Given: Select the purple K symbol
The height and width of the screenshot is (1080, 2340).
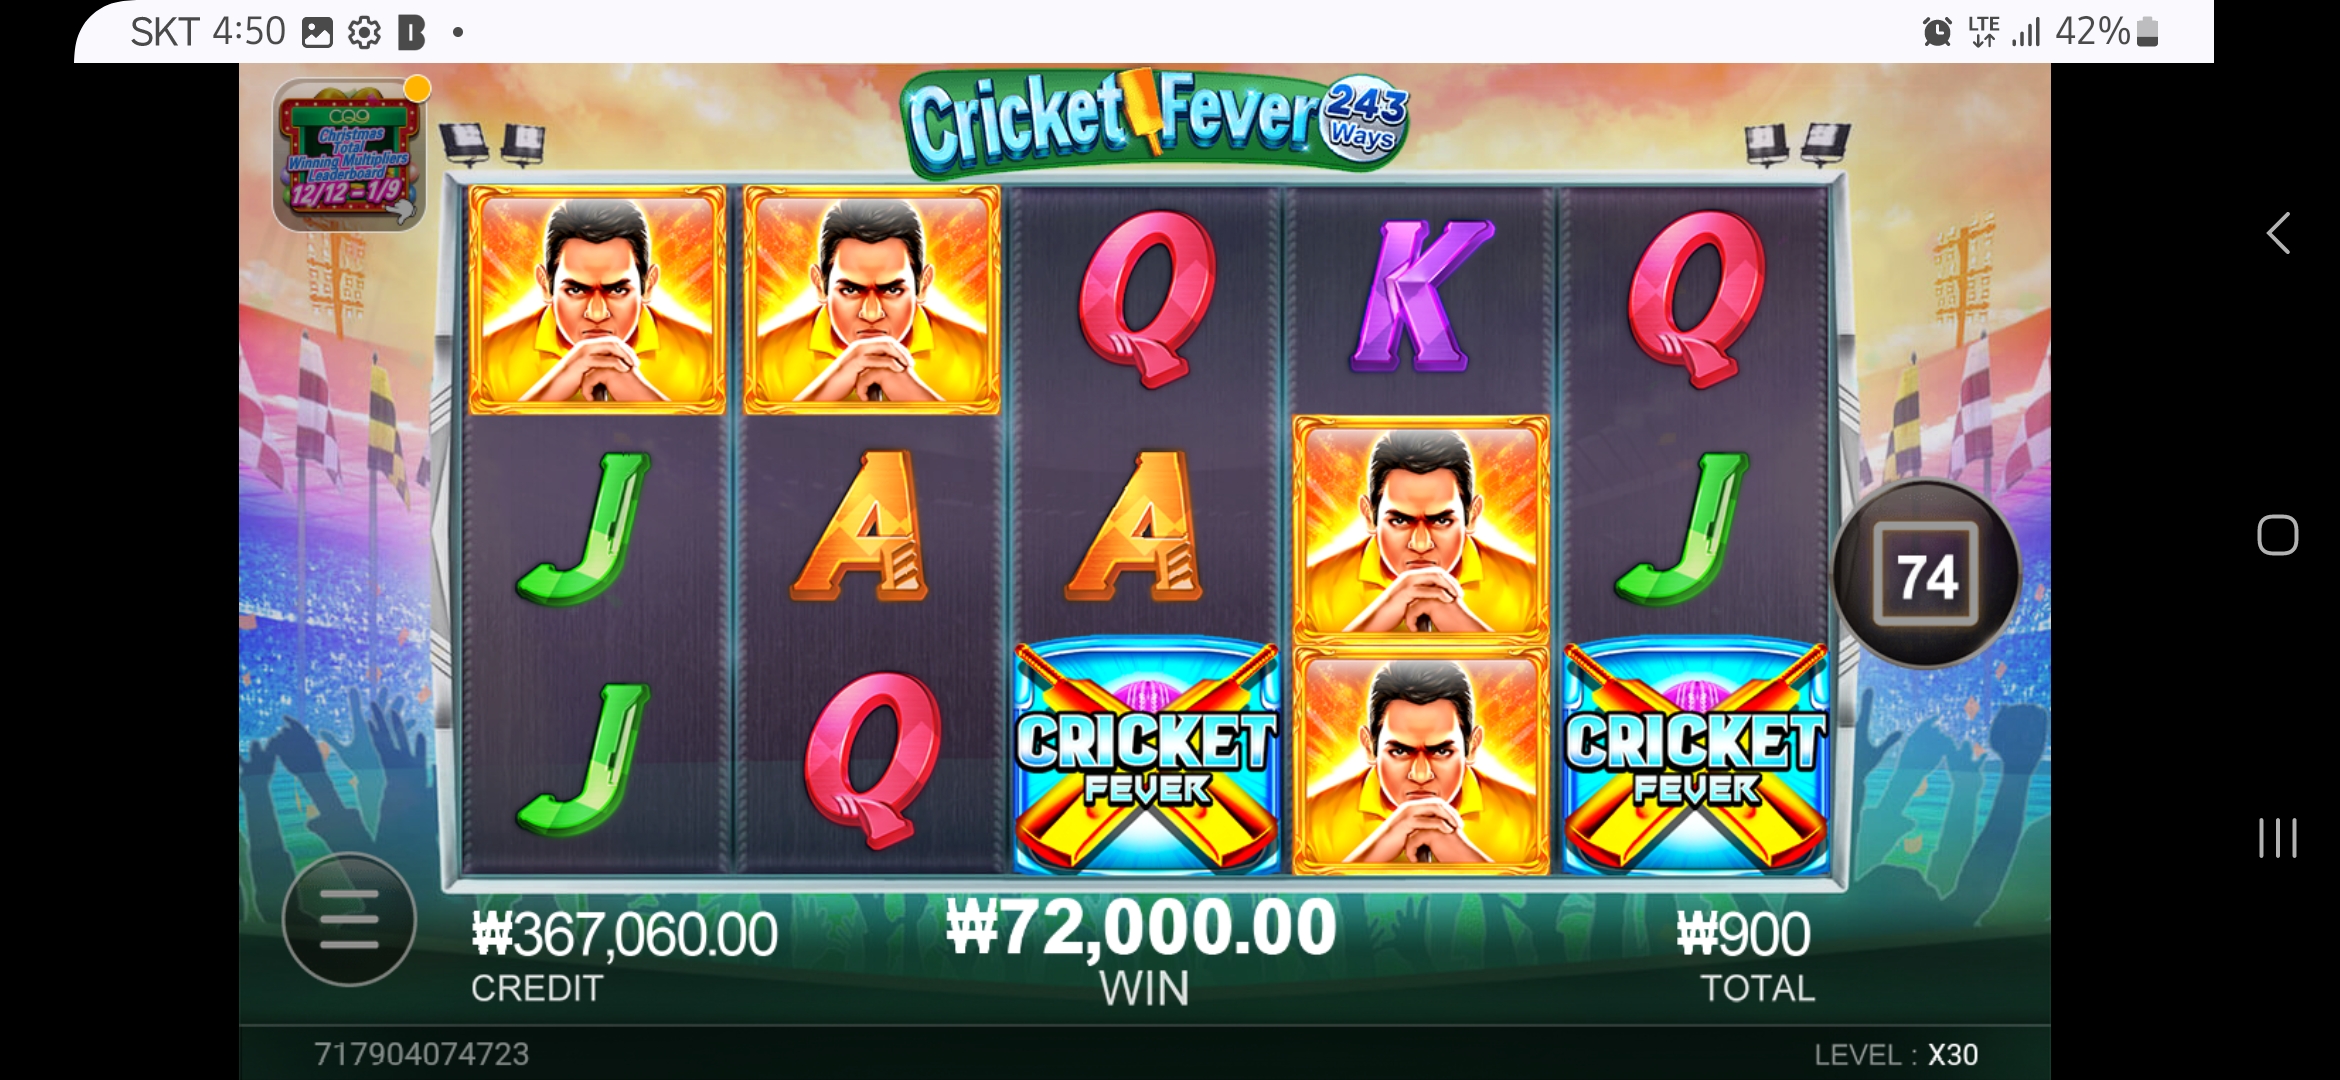Looking at the screenshot, I should 1420,296.
